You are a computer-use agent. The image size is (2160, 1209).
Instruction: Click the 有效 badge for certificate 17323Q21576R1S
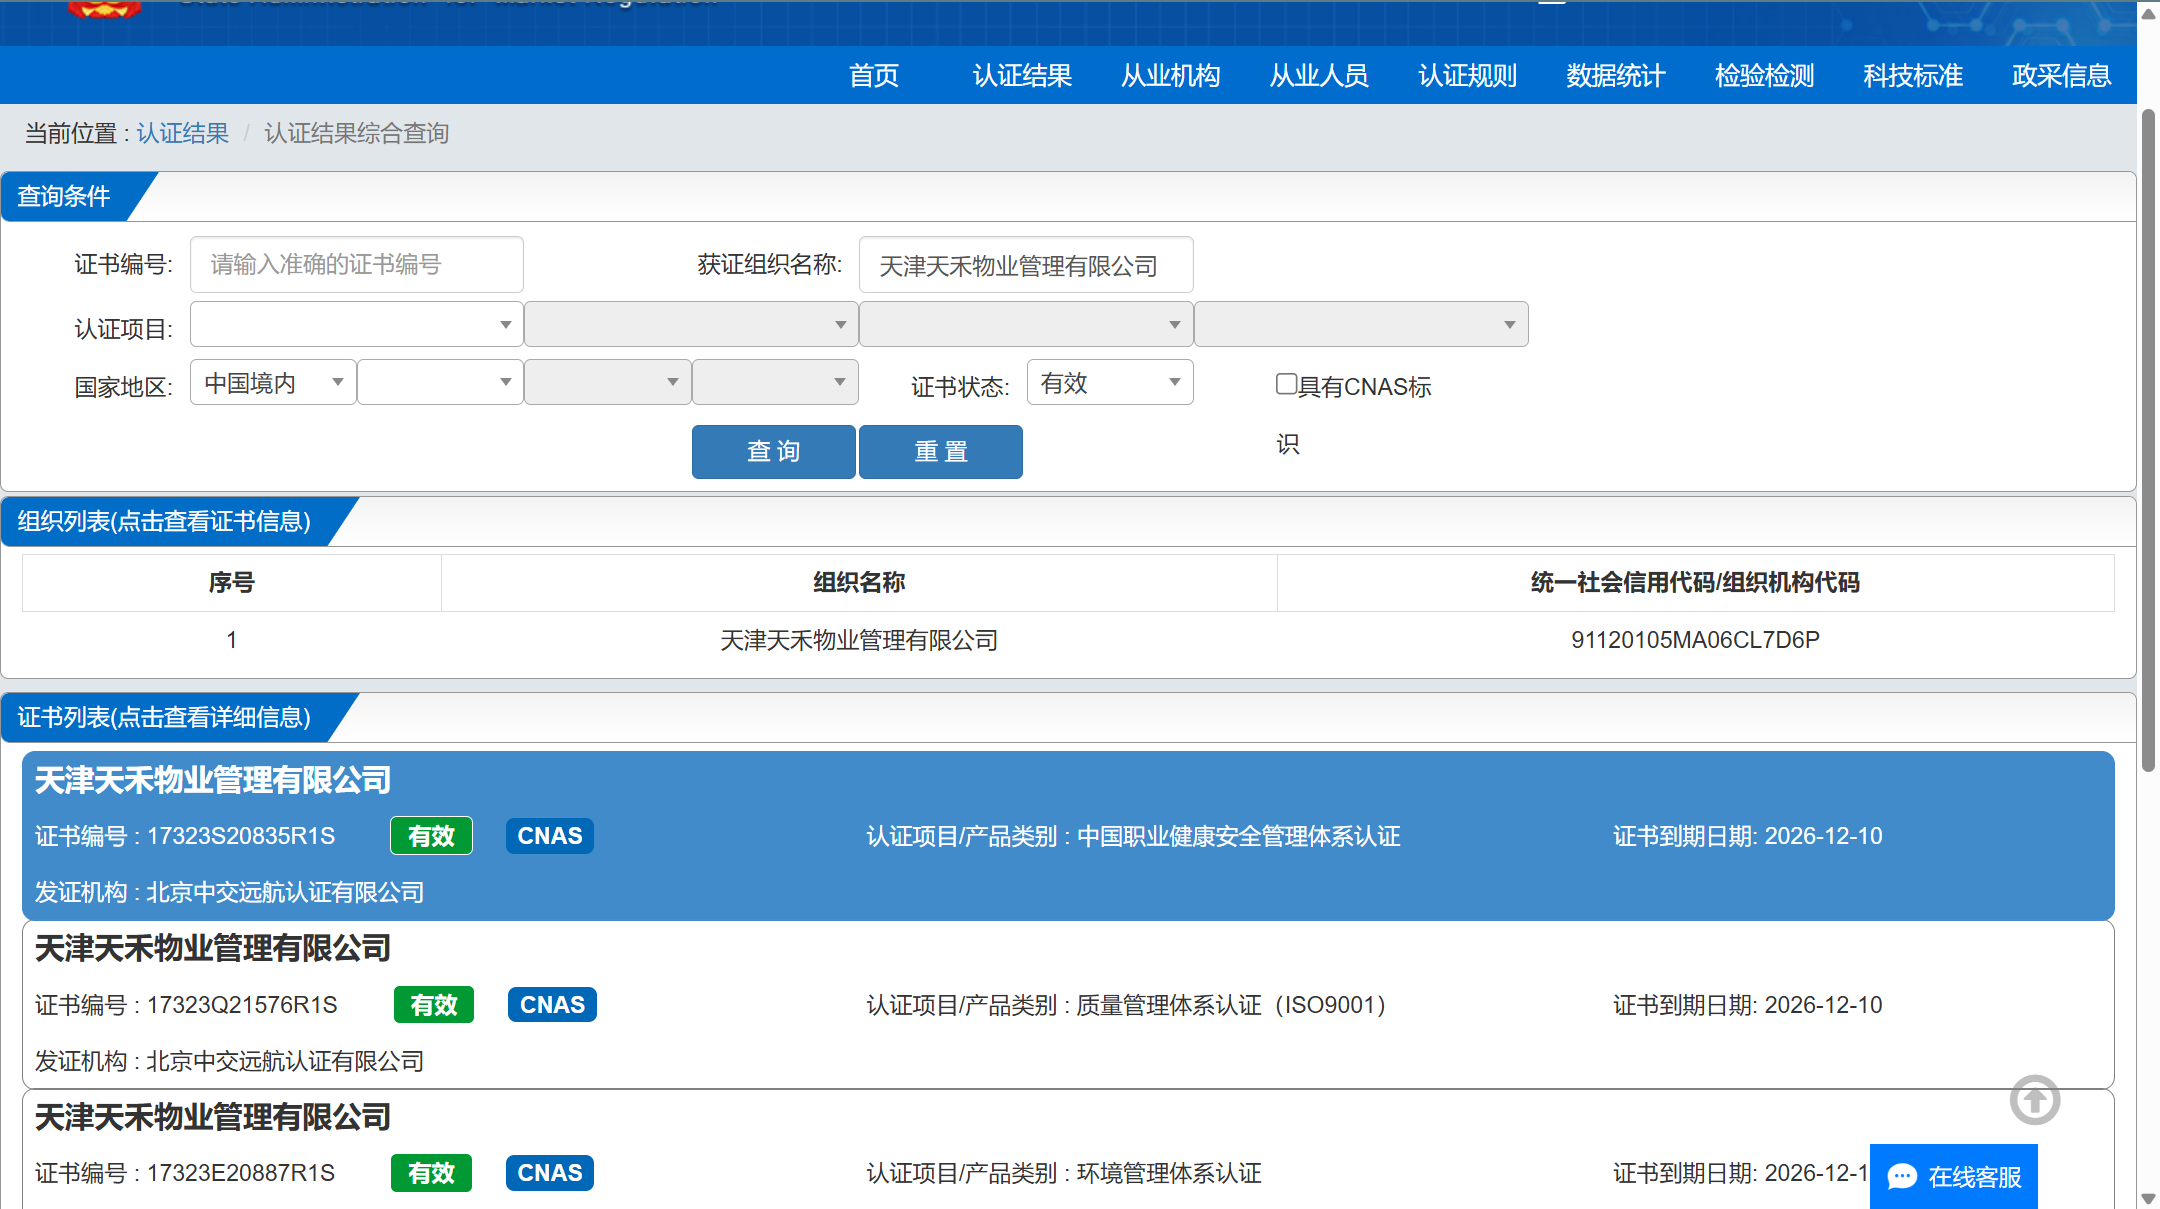[434, 1005]
